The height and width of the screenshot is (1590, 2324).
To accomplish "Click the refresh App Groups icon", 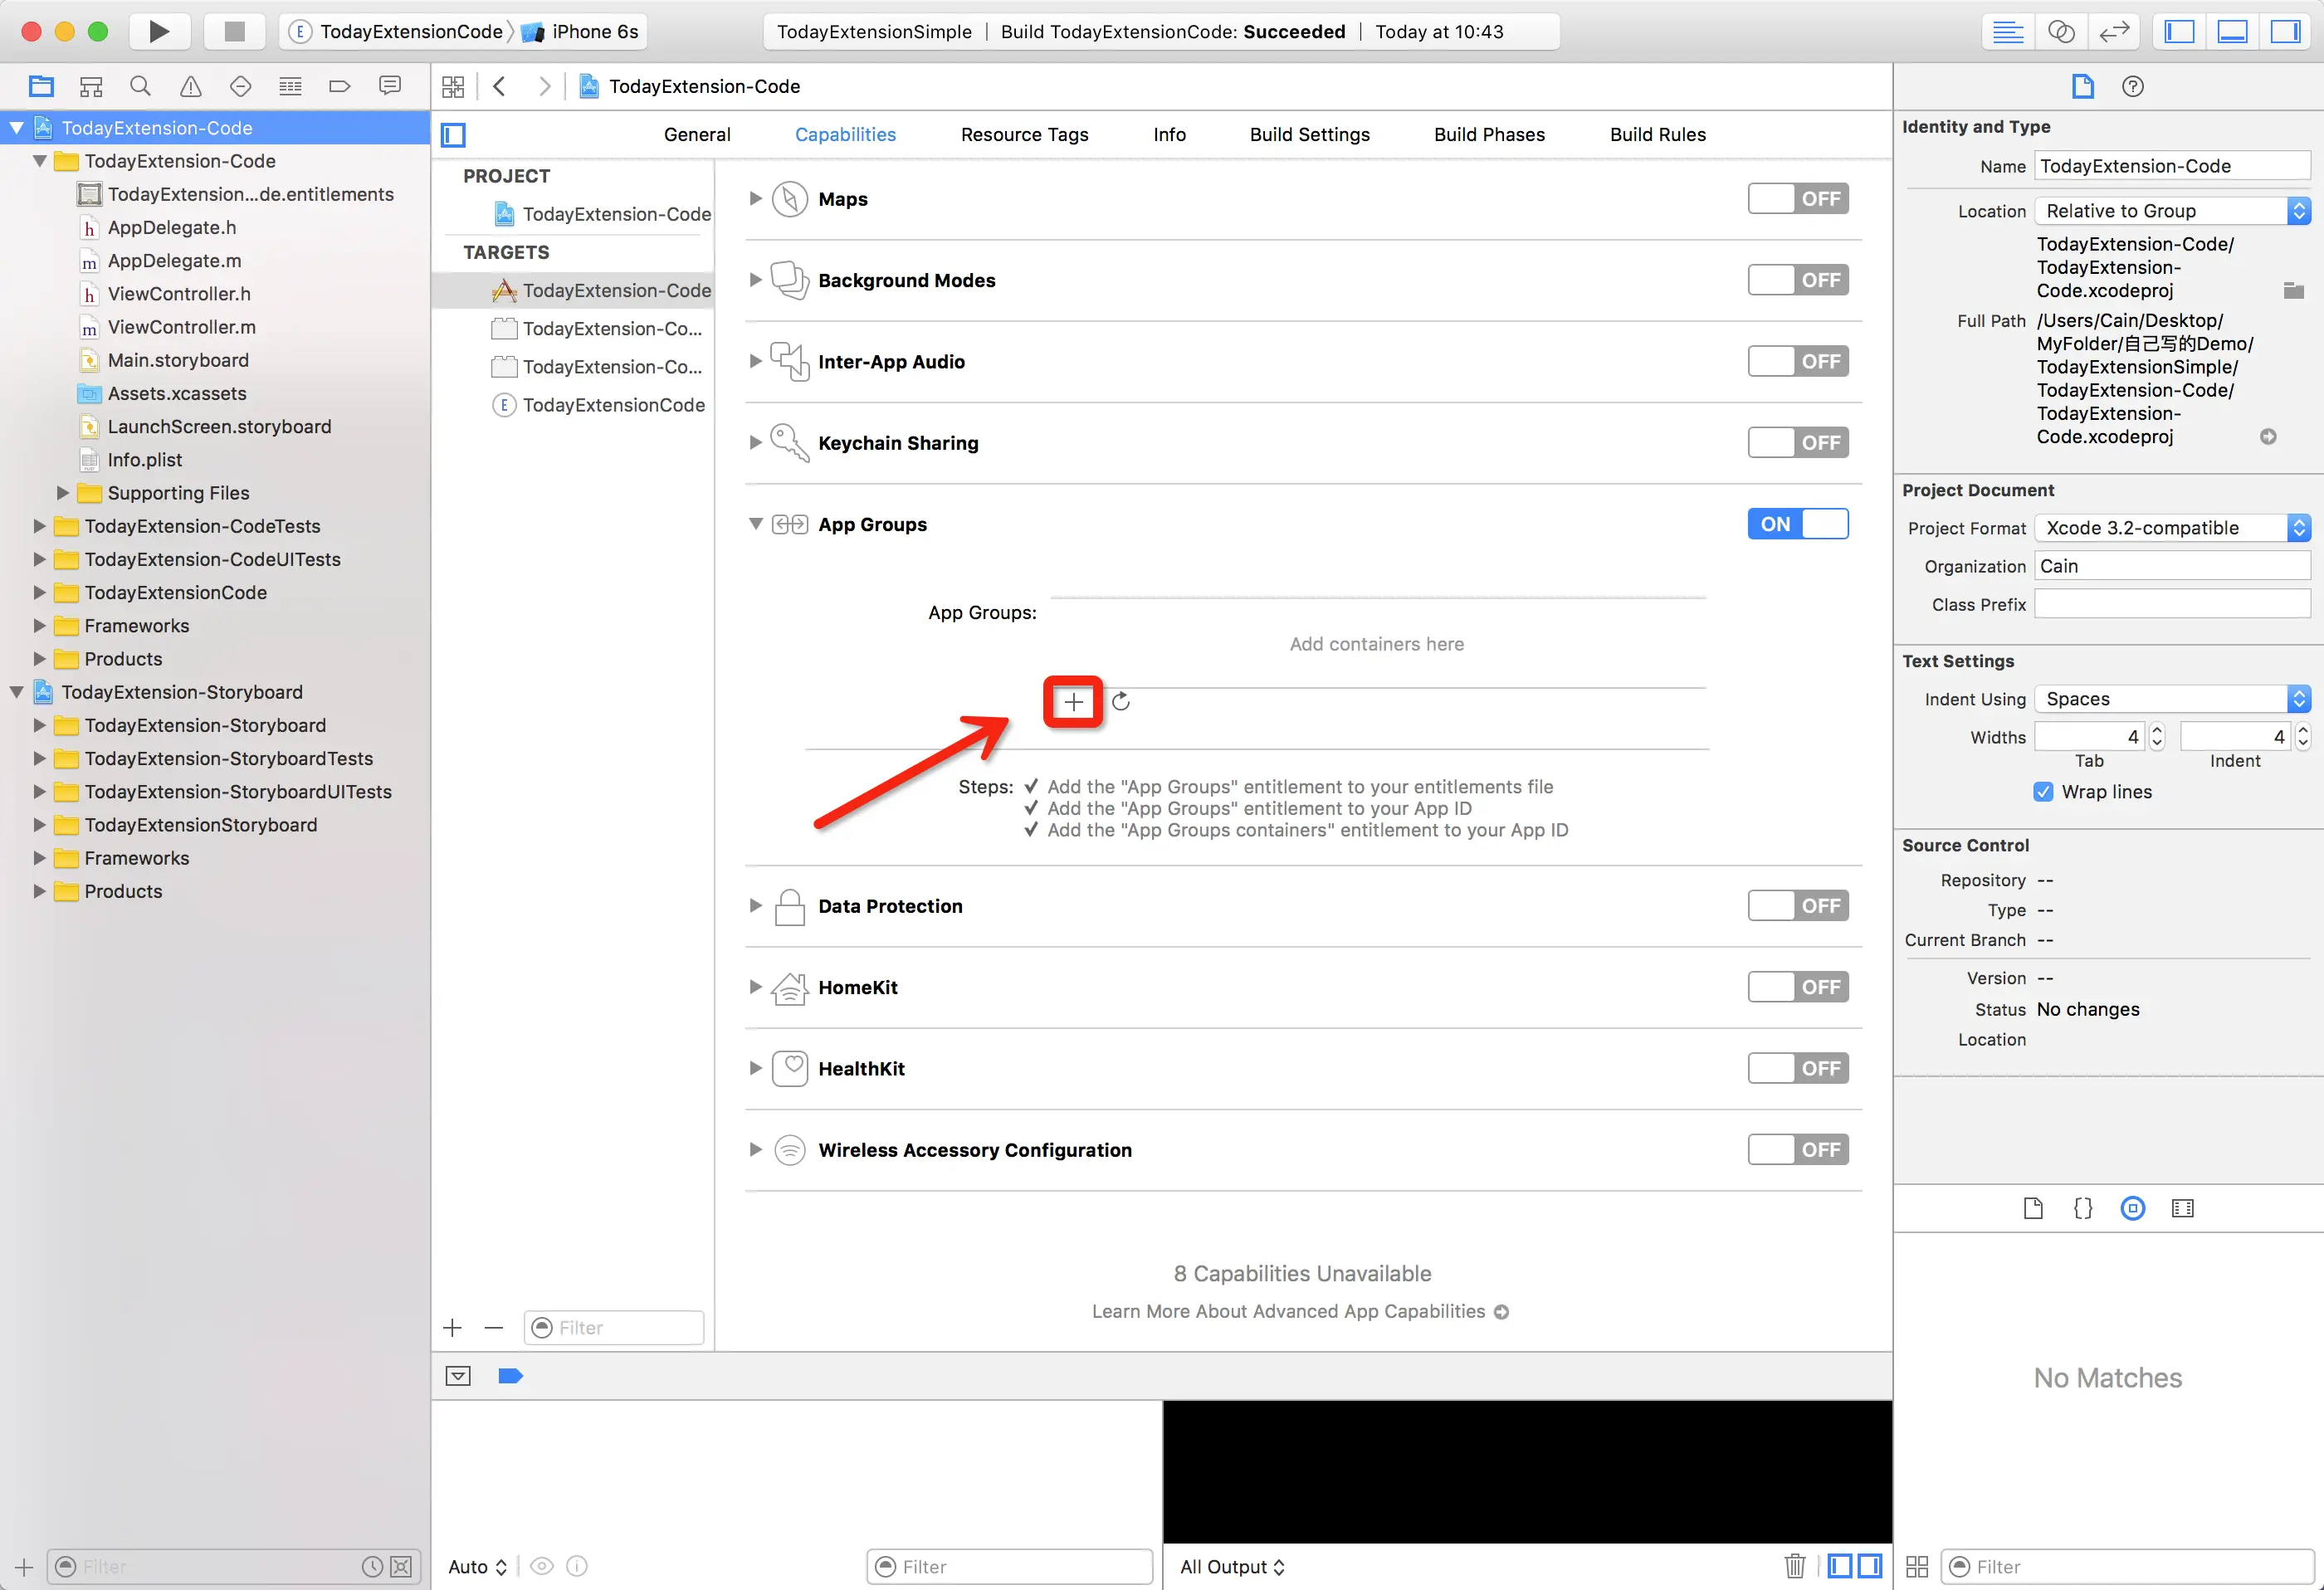I will tap(1121, 702).
